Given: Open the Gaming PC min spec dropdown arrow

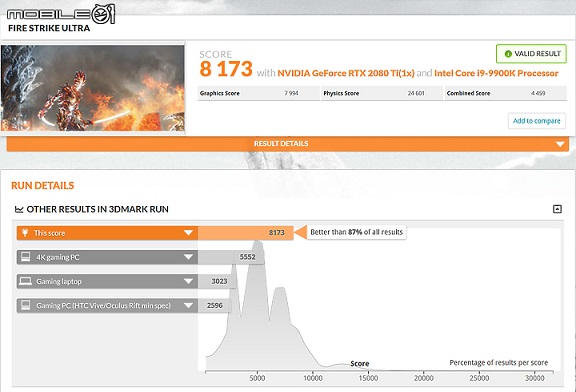Looking at the screenshot, I should pos(188,305).
